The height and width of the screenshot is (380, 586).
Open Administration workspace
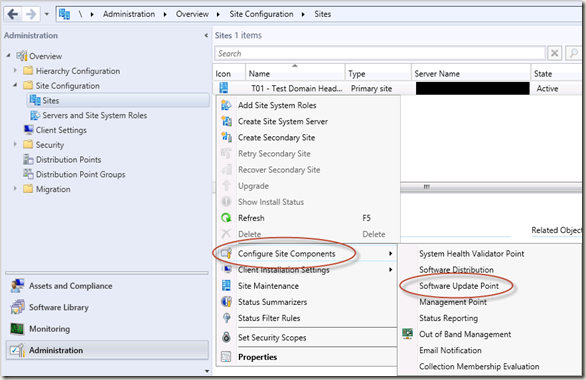click(x=107, y=350)
